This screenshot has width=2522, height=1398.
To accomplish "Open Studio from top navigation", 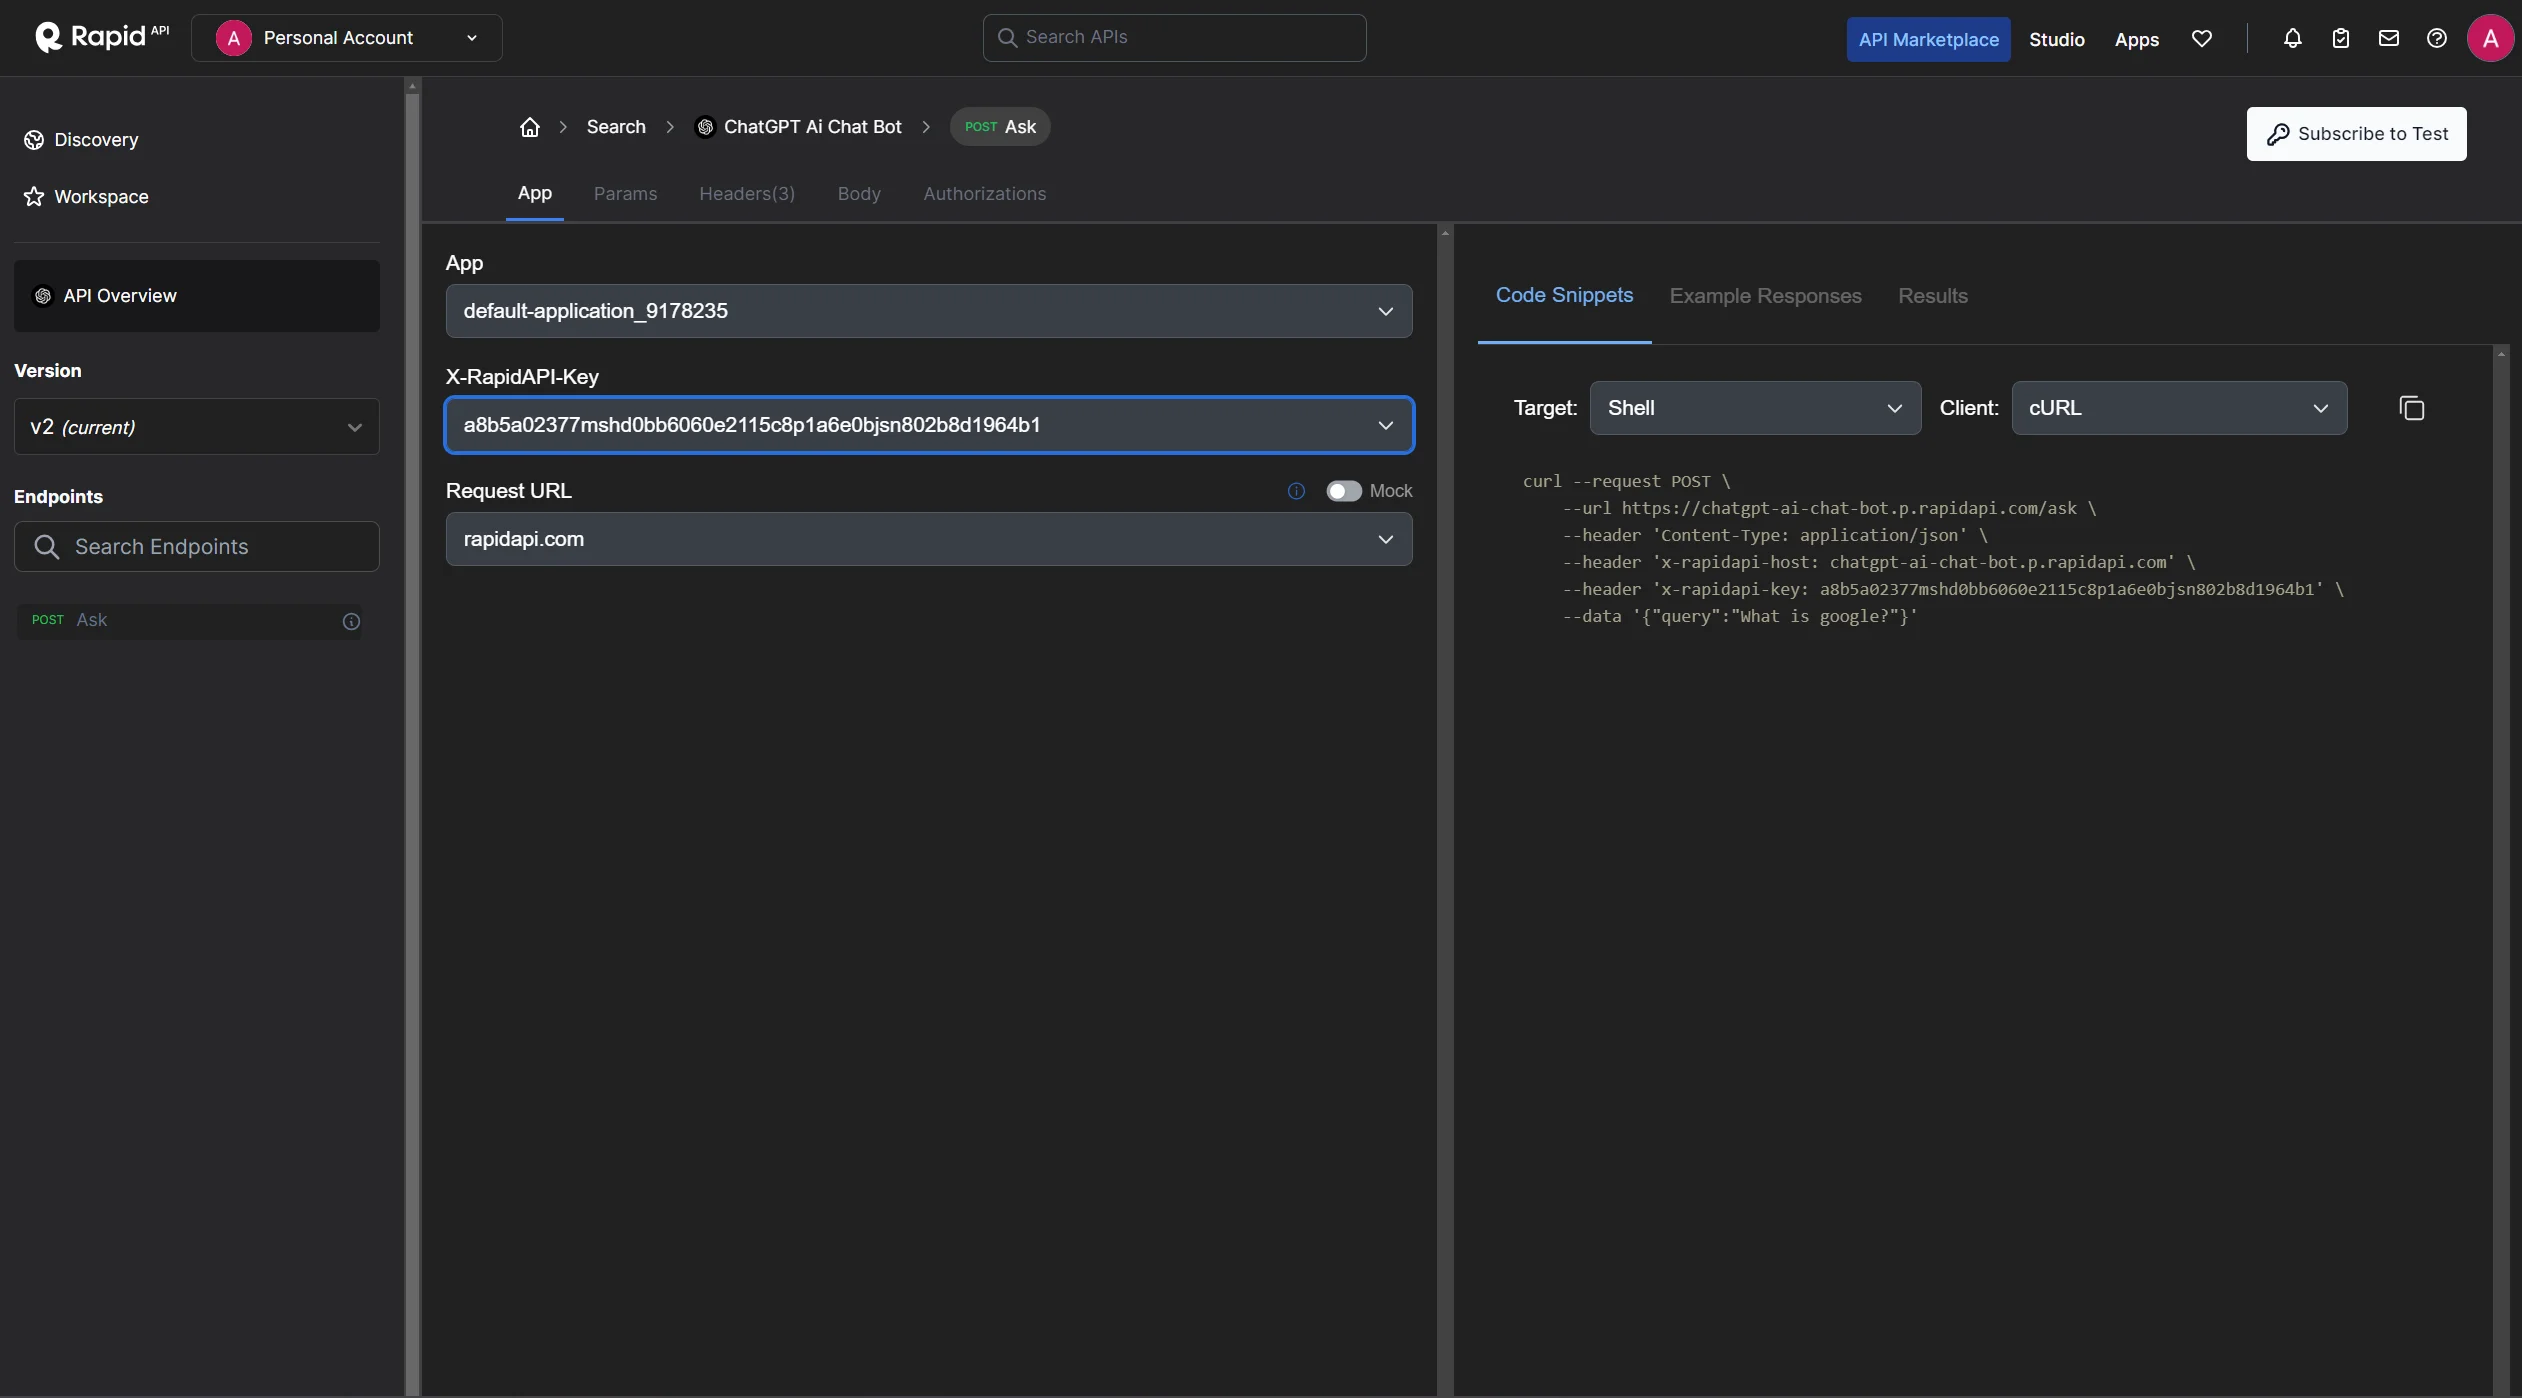I will 2057,39.
